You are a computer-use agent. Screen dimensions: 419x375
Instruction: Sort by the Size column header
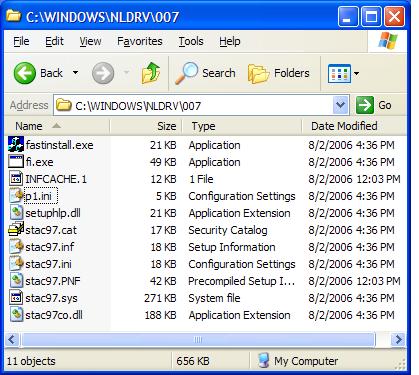pyautogui.click(x=146, y=126)
